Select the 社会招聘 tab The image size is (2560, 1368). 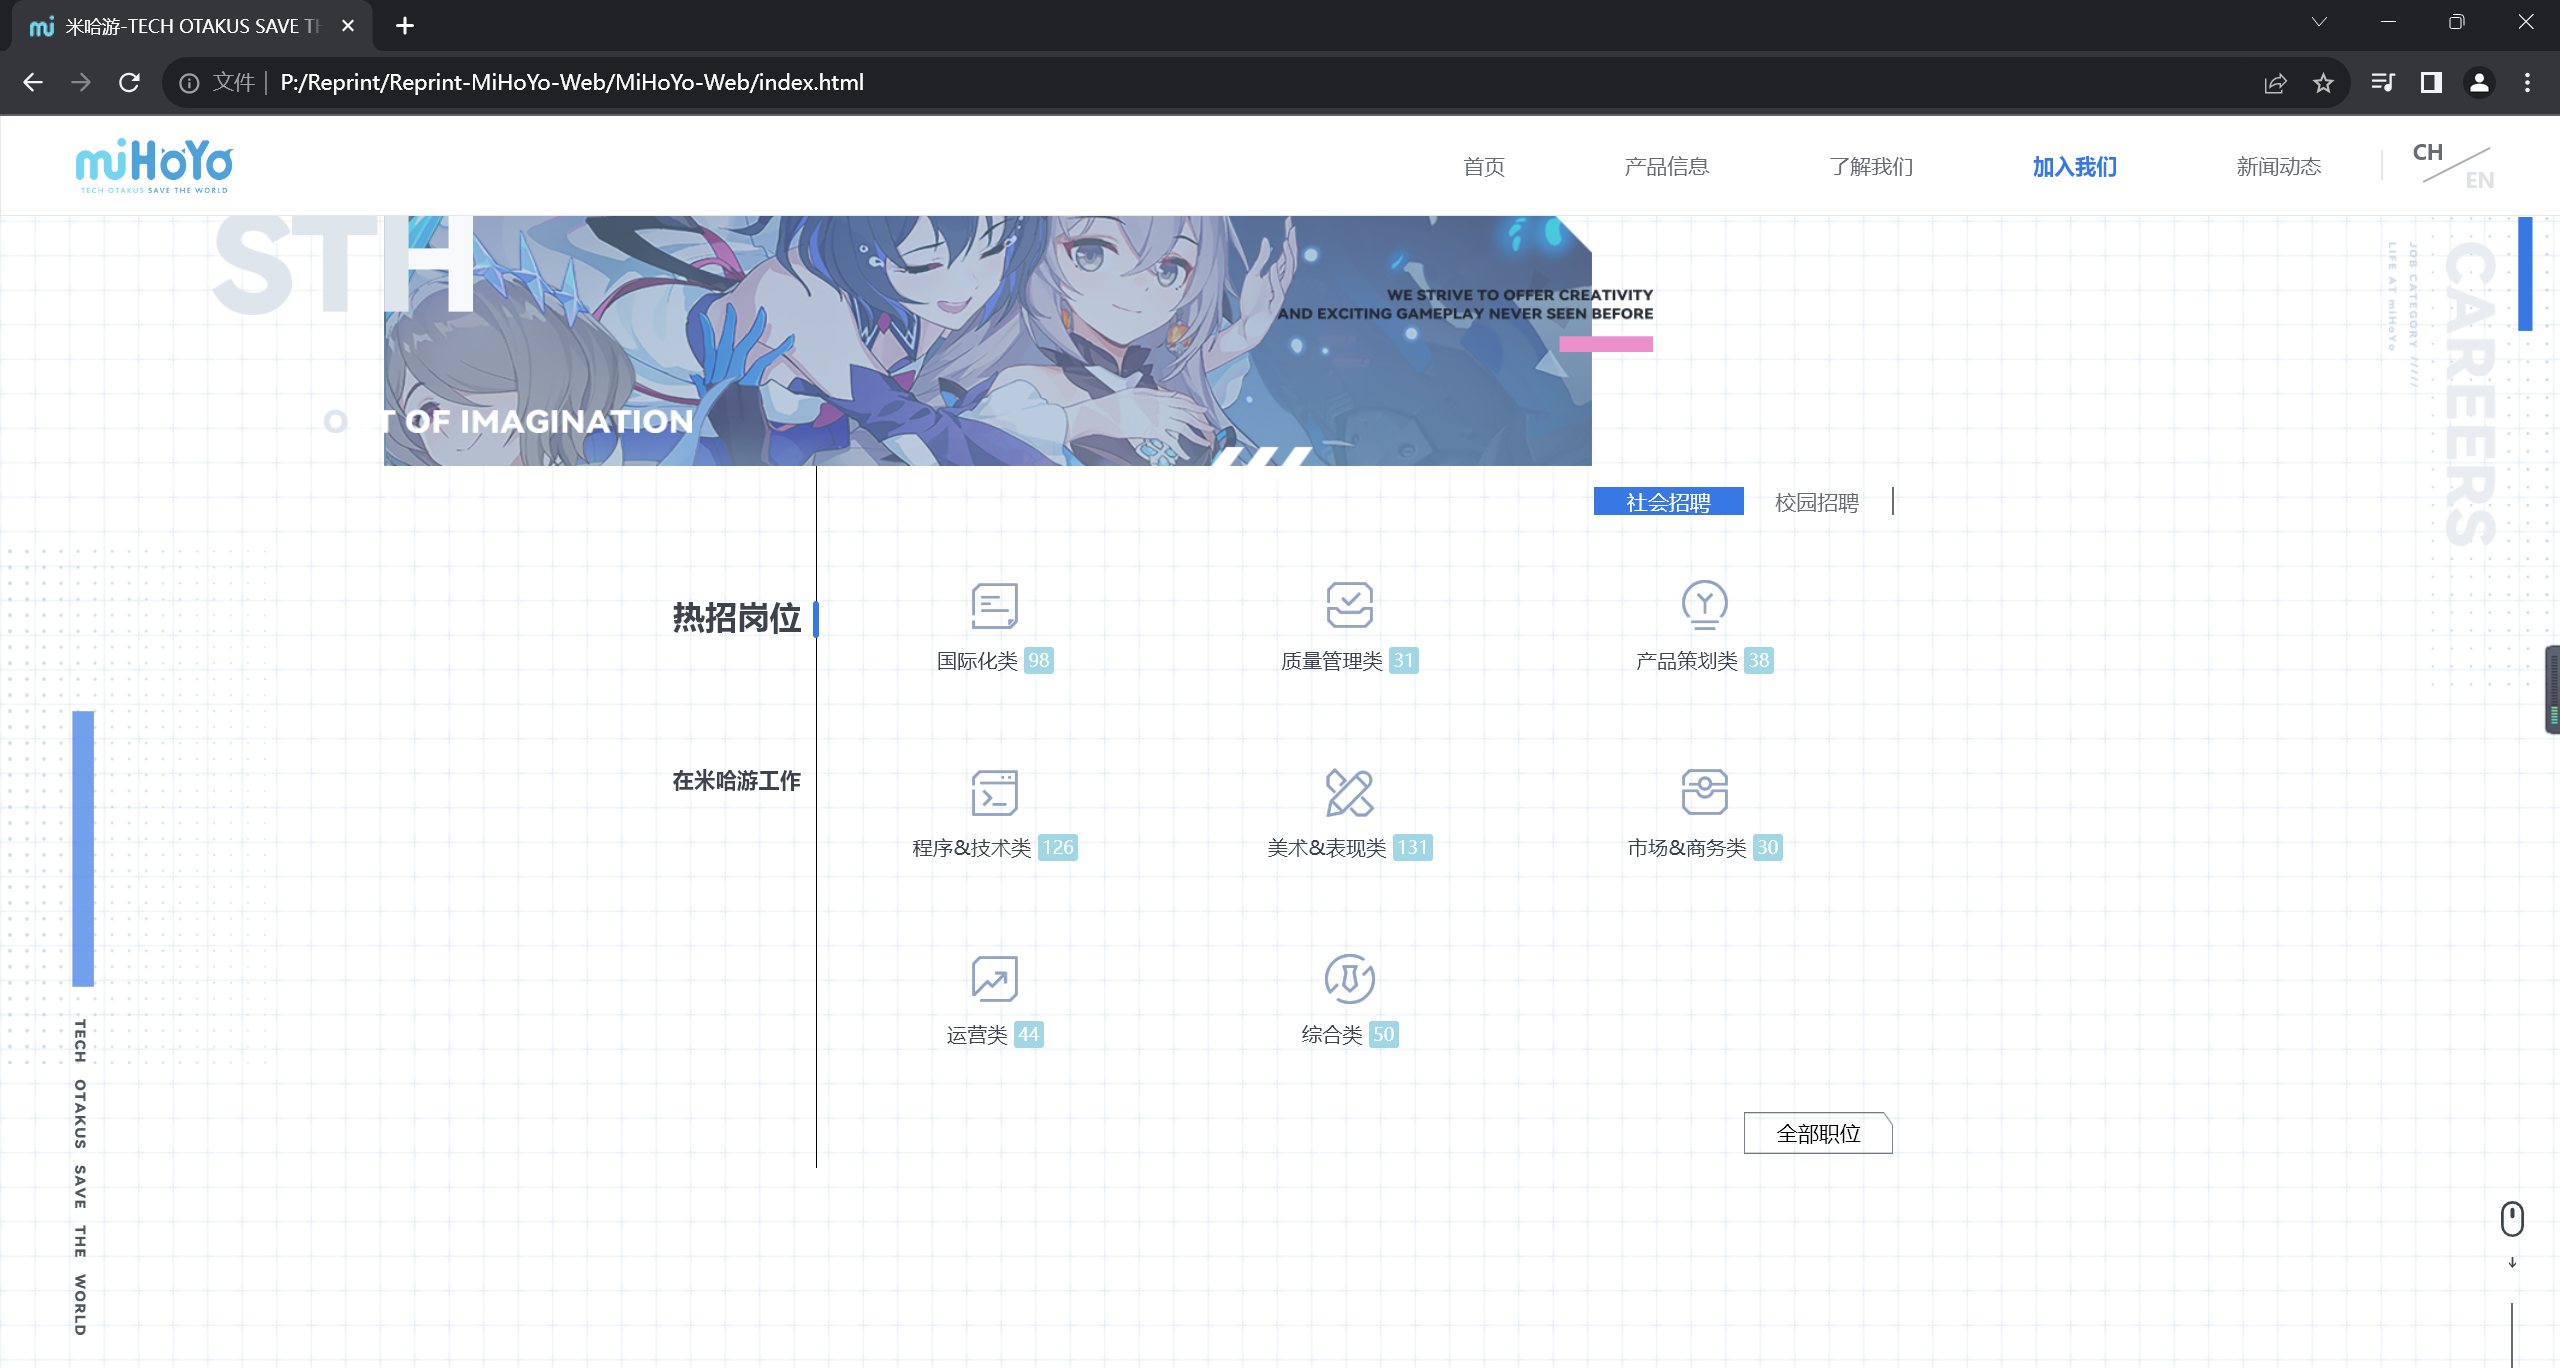(x=1669, y=502)
